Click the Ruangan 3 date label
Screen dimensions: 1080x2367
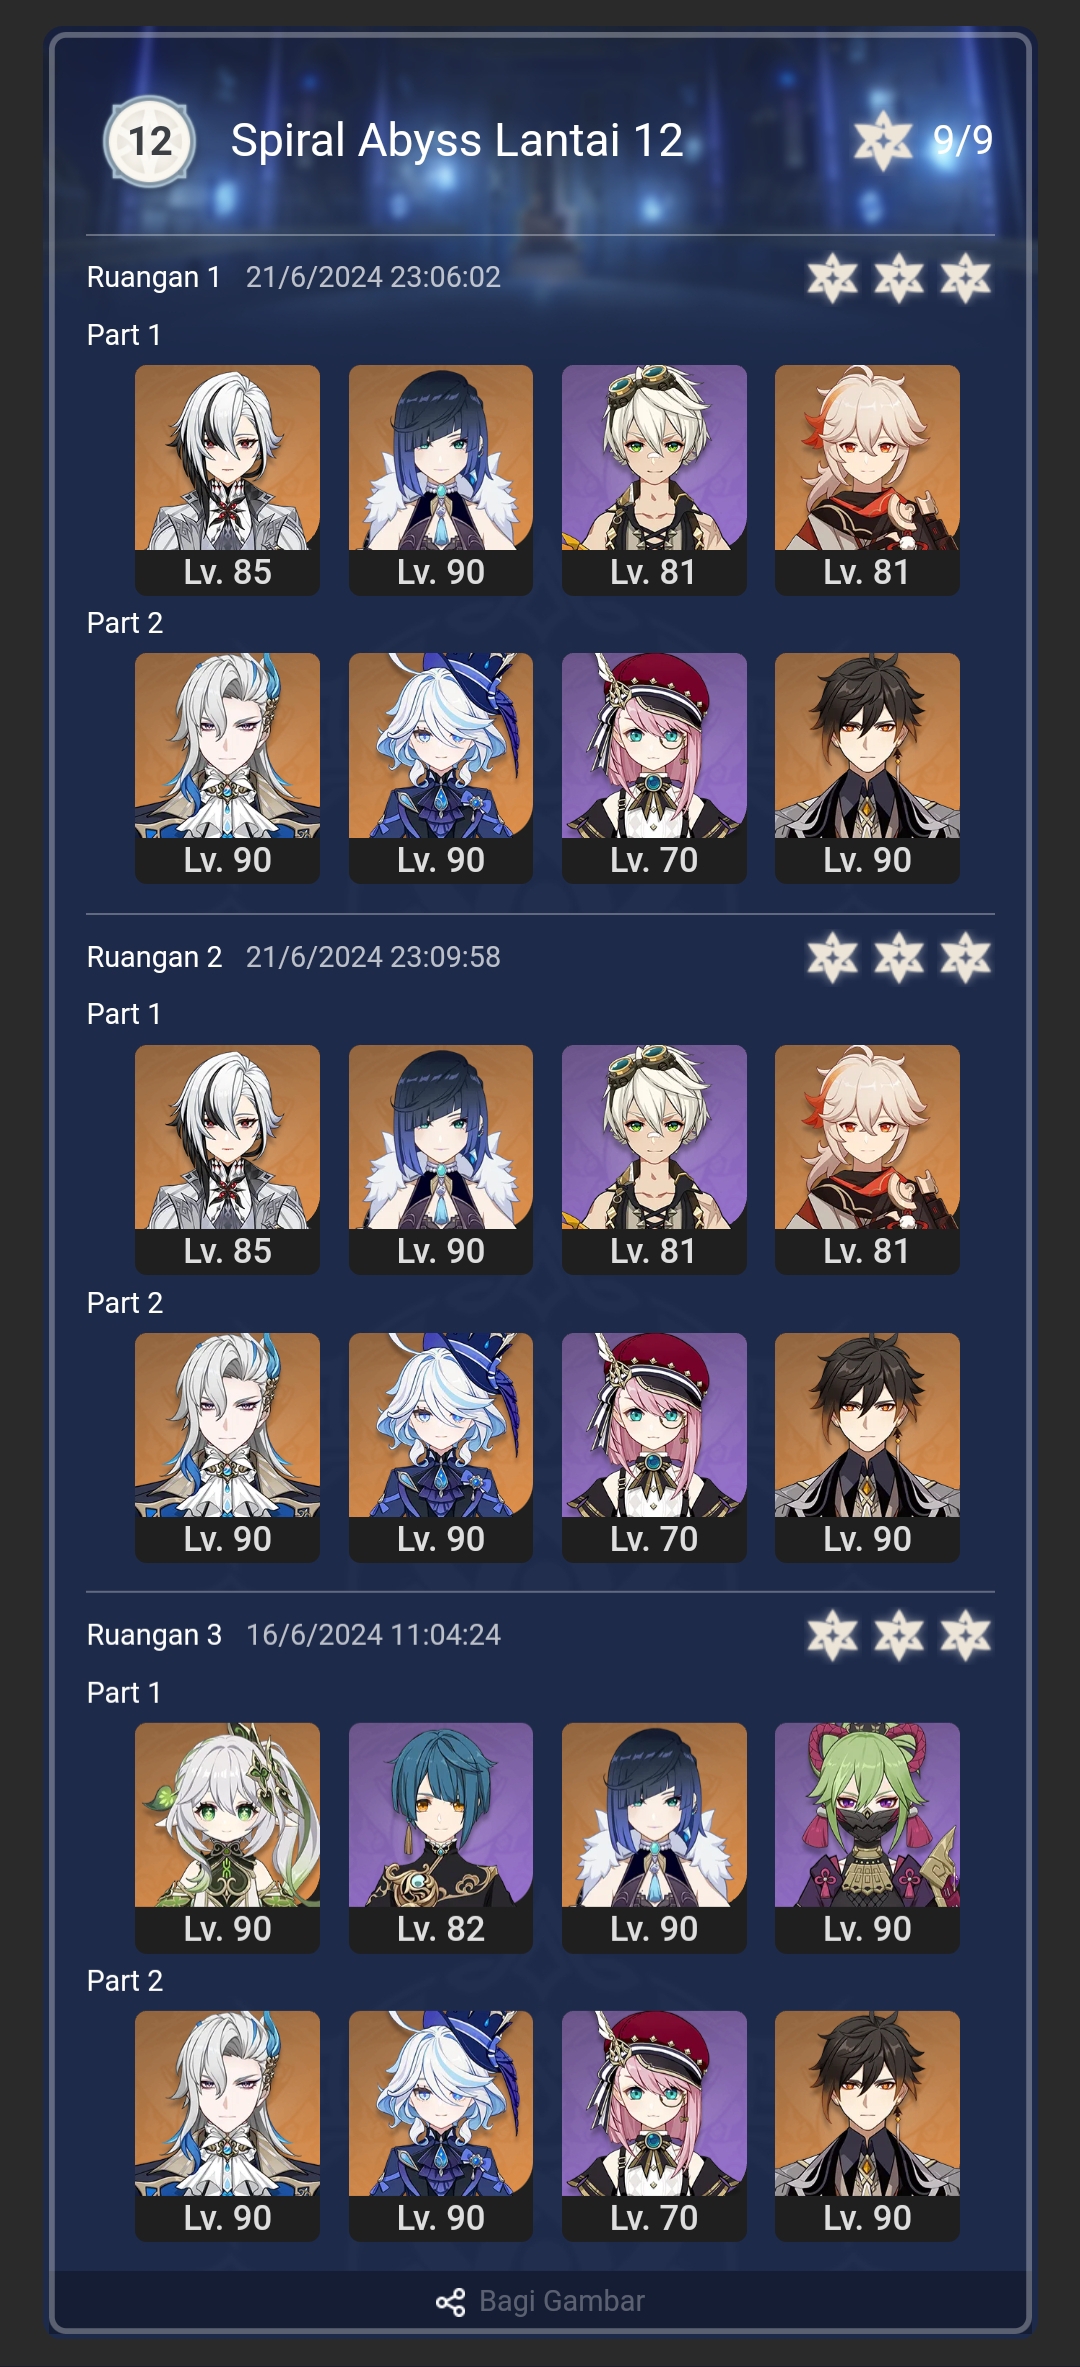(x=373, y=1635)
